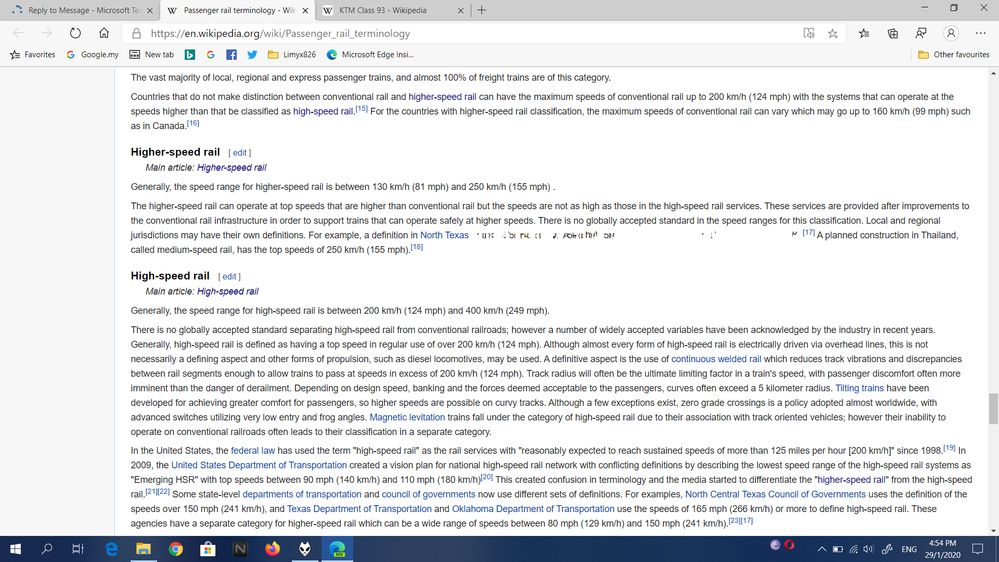Open the Favorites bookmark bar item

click(x=32, y=55)
